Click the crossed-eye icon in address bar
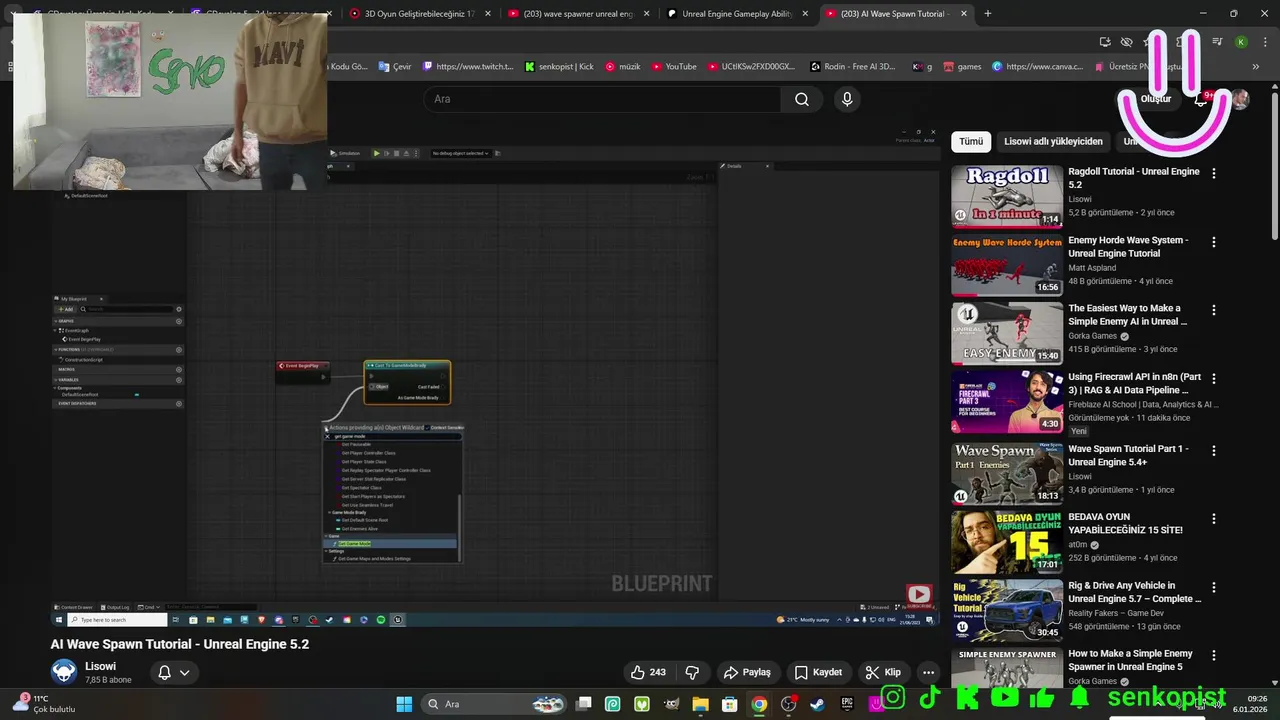Viewport: 1280px width, 720px height. 1127,42
